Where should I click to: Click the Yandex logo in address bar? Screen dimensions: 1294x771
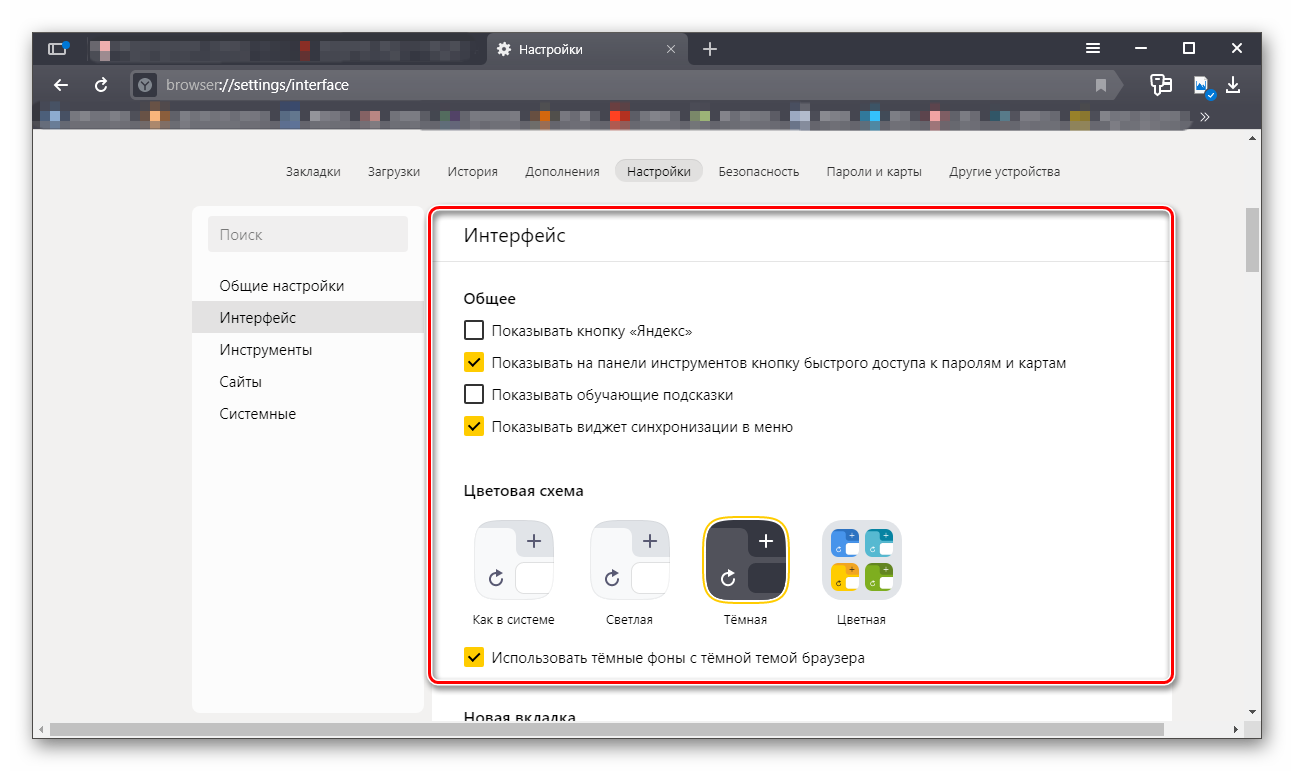point(146,86)
